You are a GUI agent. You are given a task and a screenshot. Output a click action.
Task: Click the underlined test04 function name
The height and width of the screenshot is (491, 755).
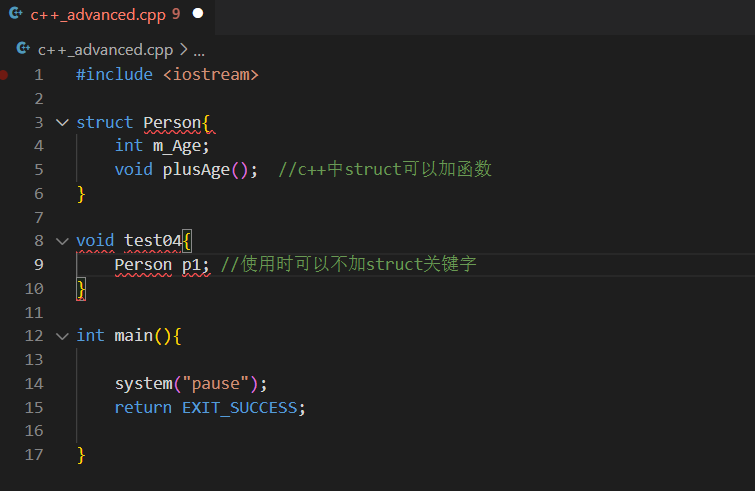[153, 241]
